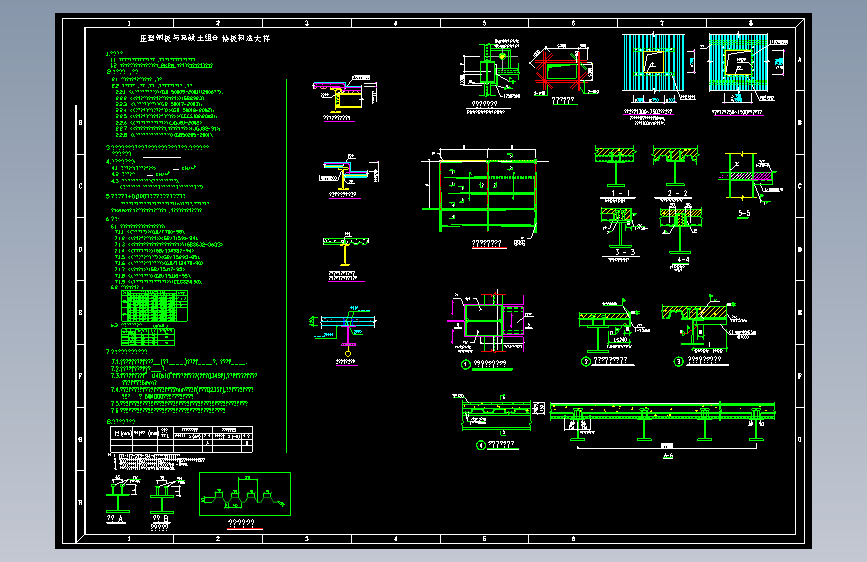Select the floor framing plan with red vertical gridlines
Image resolution: width=867 pixels, height=562 pixels.
click(485, 191)
